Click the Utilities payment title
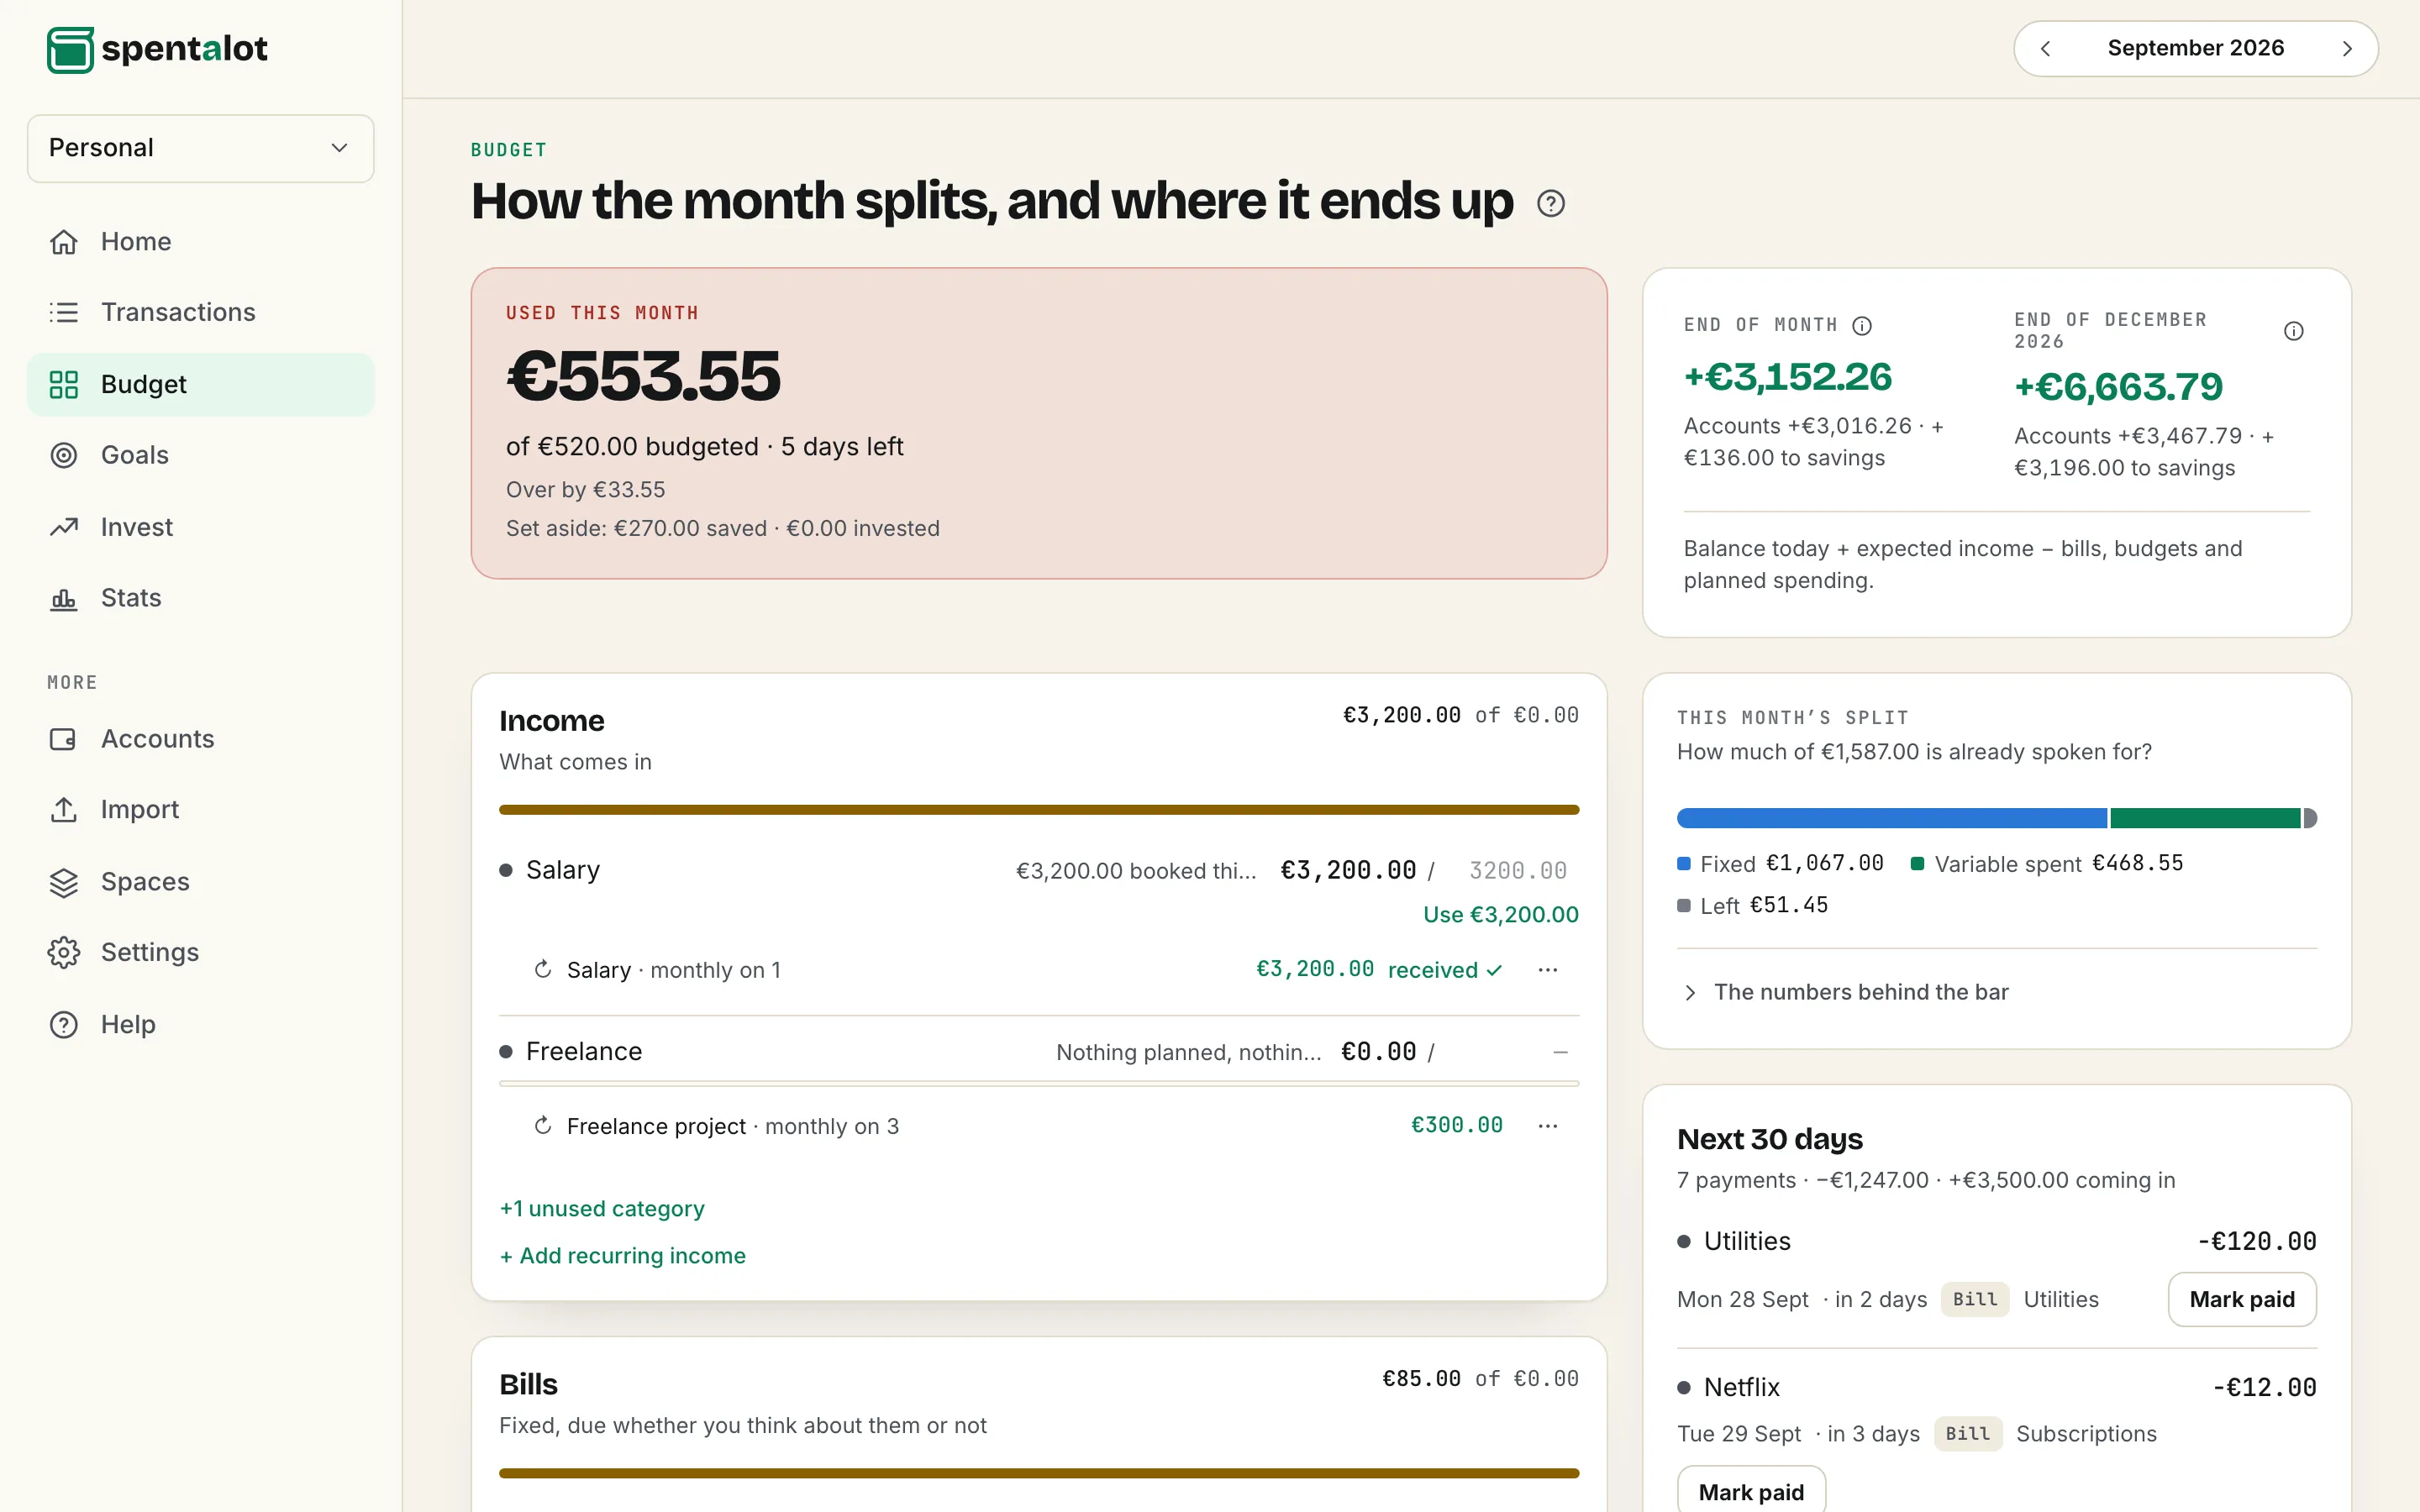2420x1512 pixels. click(1747, 1241)
